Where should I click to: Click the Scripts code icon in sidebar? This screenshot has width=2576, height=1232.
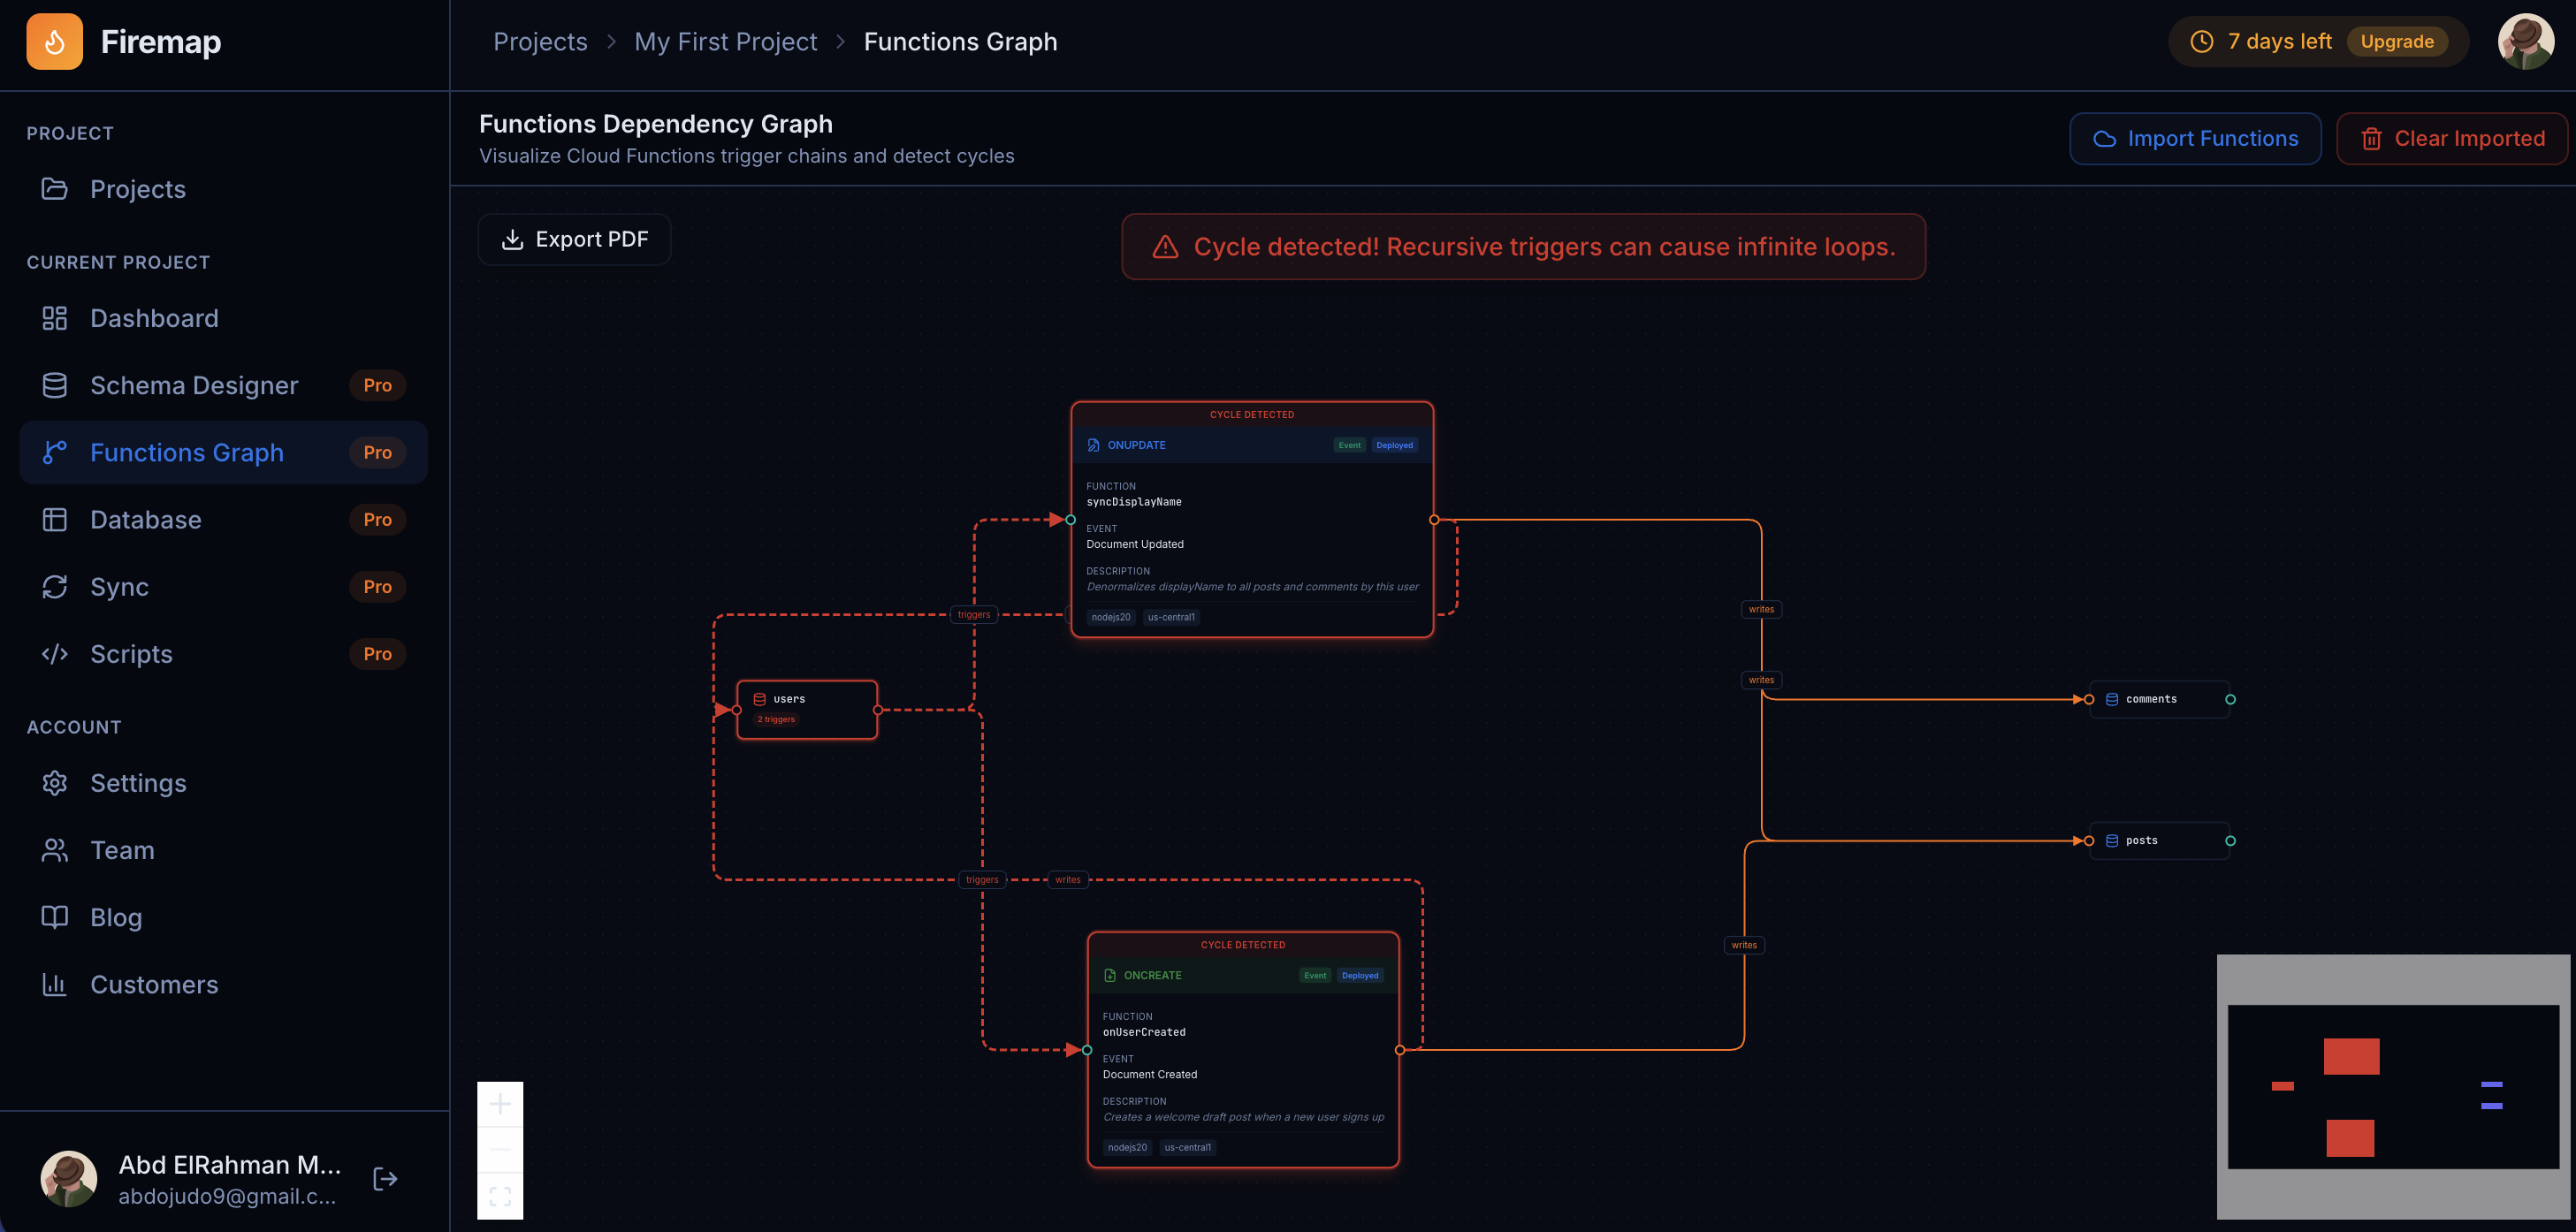tap(55, 654)
